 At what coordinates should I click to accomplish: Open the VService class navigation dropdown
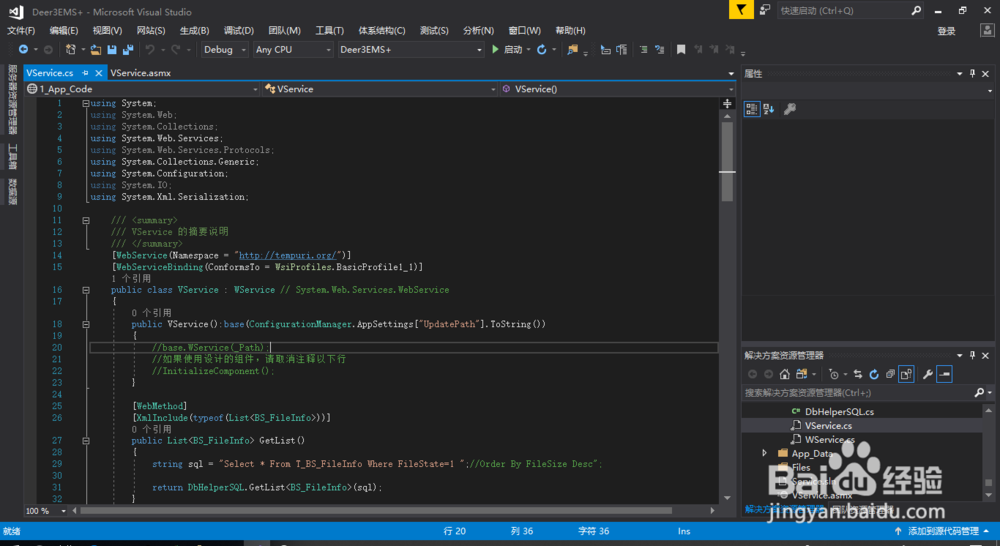379,89
